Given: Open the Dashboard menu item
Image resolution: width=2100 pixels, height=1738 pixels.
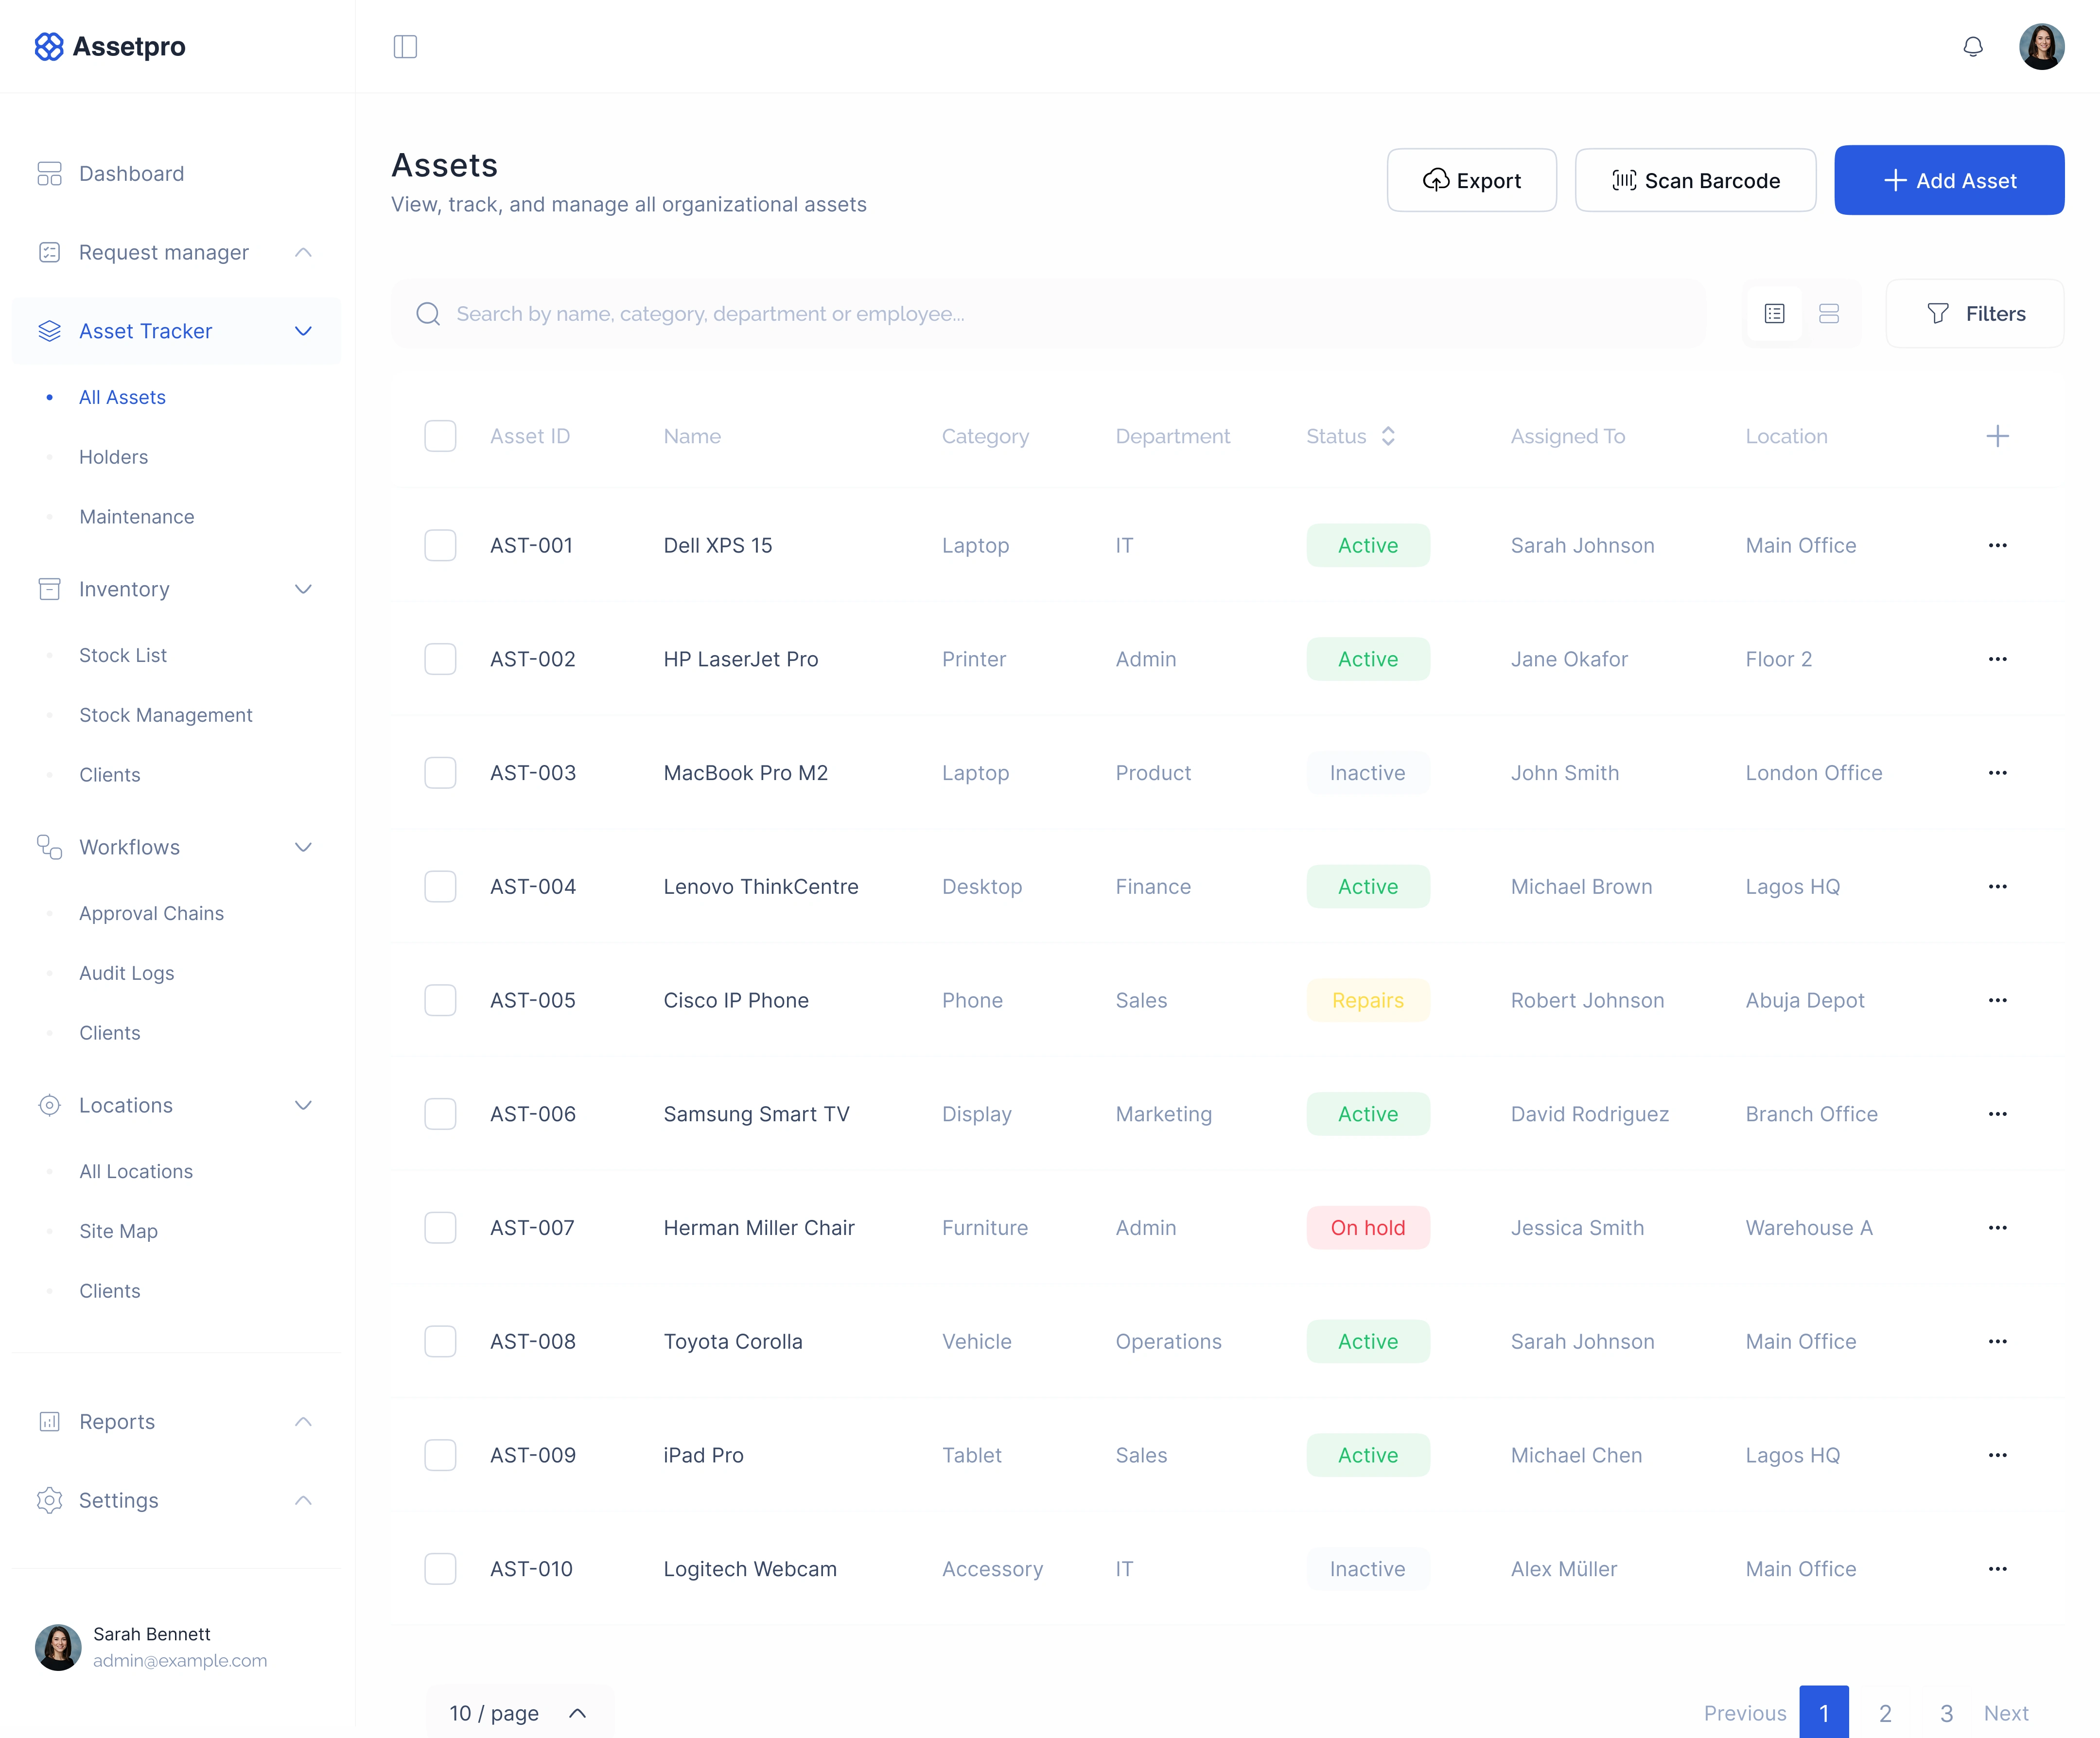Looking at the screenshot, I should click(131, 174).
